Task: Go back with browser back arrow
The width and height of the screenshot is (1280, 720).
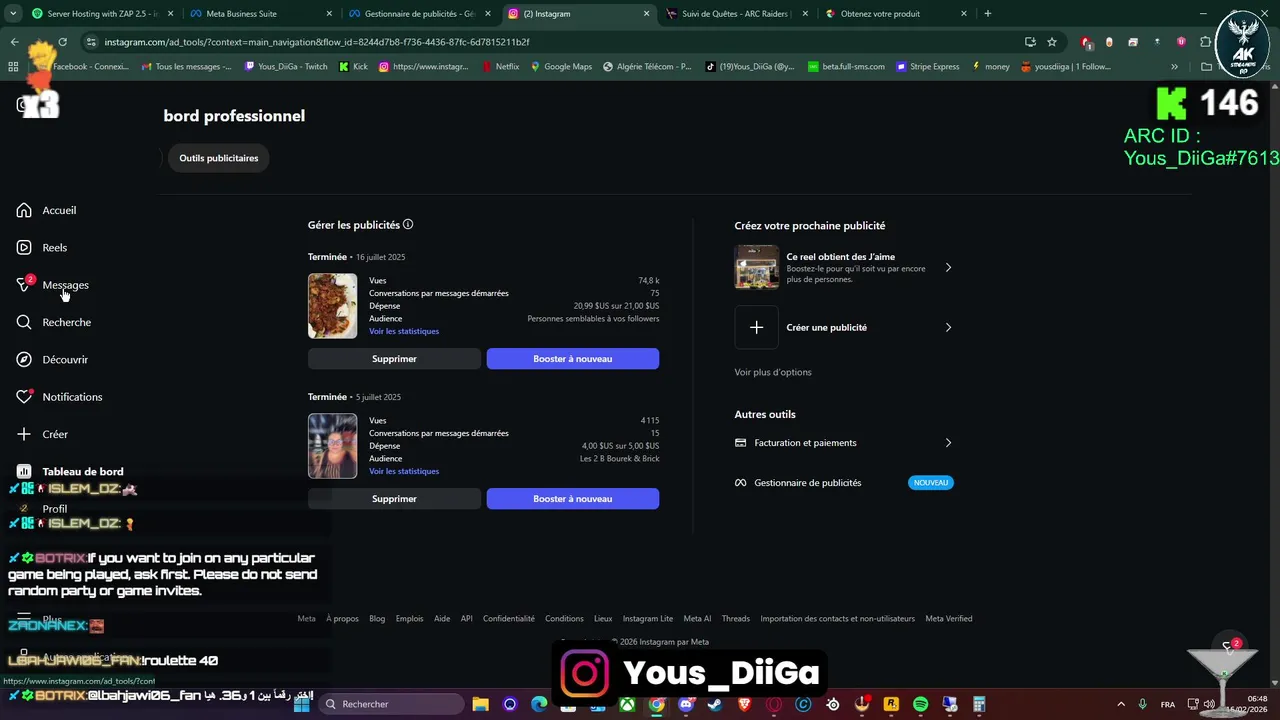Action: point(14,42)
